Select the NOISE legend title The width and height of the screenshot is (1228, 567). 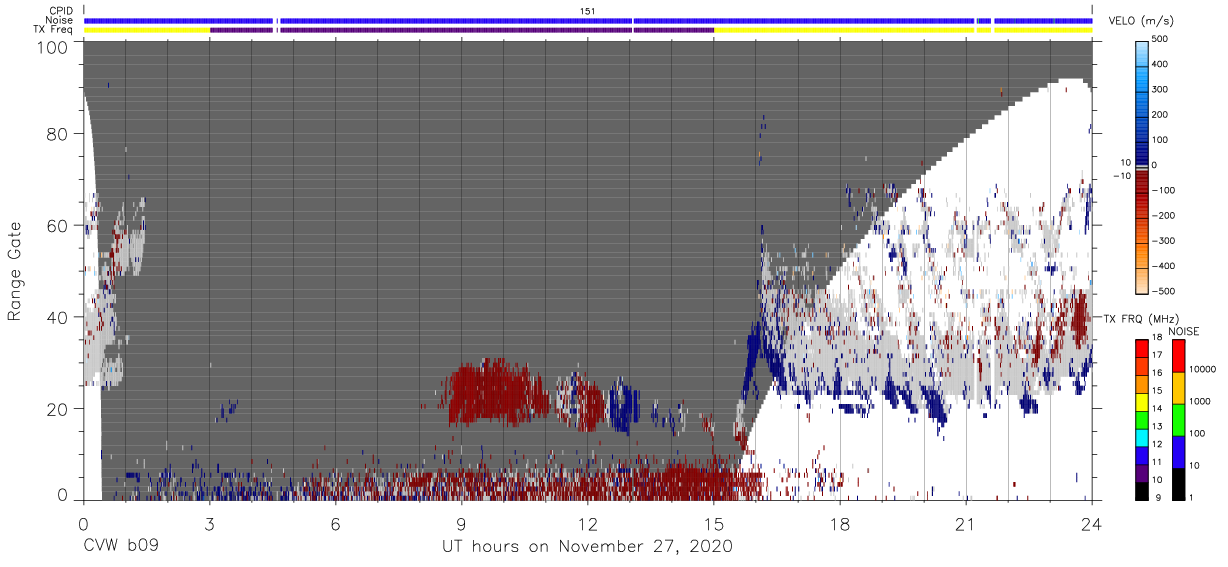1184,331
